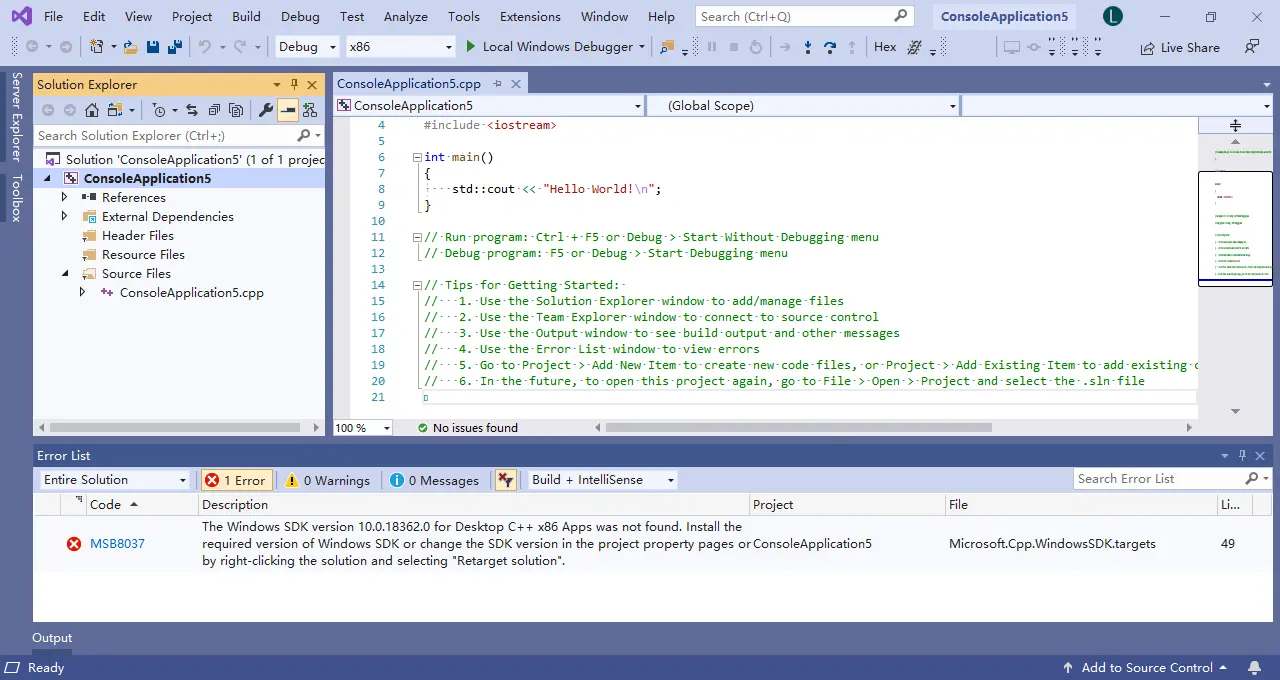The height and width of the screenshot is (680, 1280).
Task: Open the Build menu
Action: click(246, 16)
